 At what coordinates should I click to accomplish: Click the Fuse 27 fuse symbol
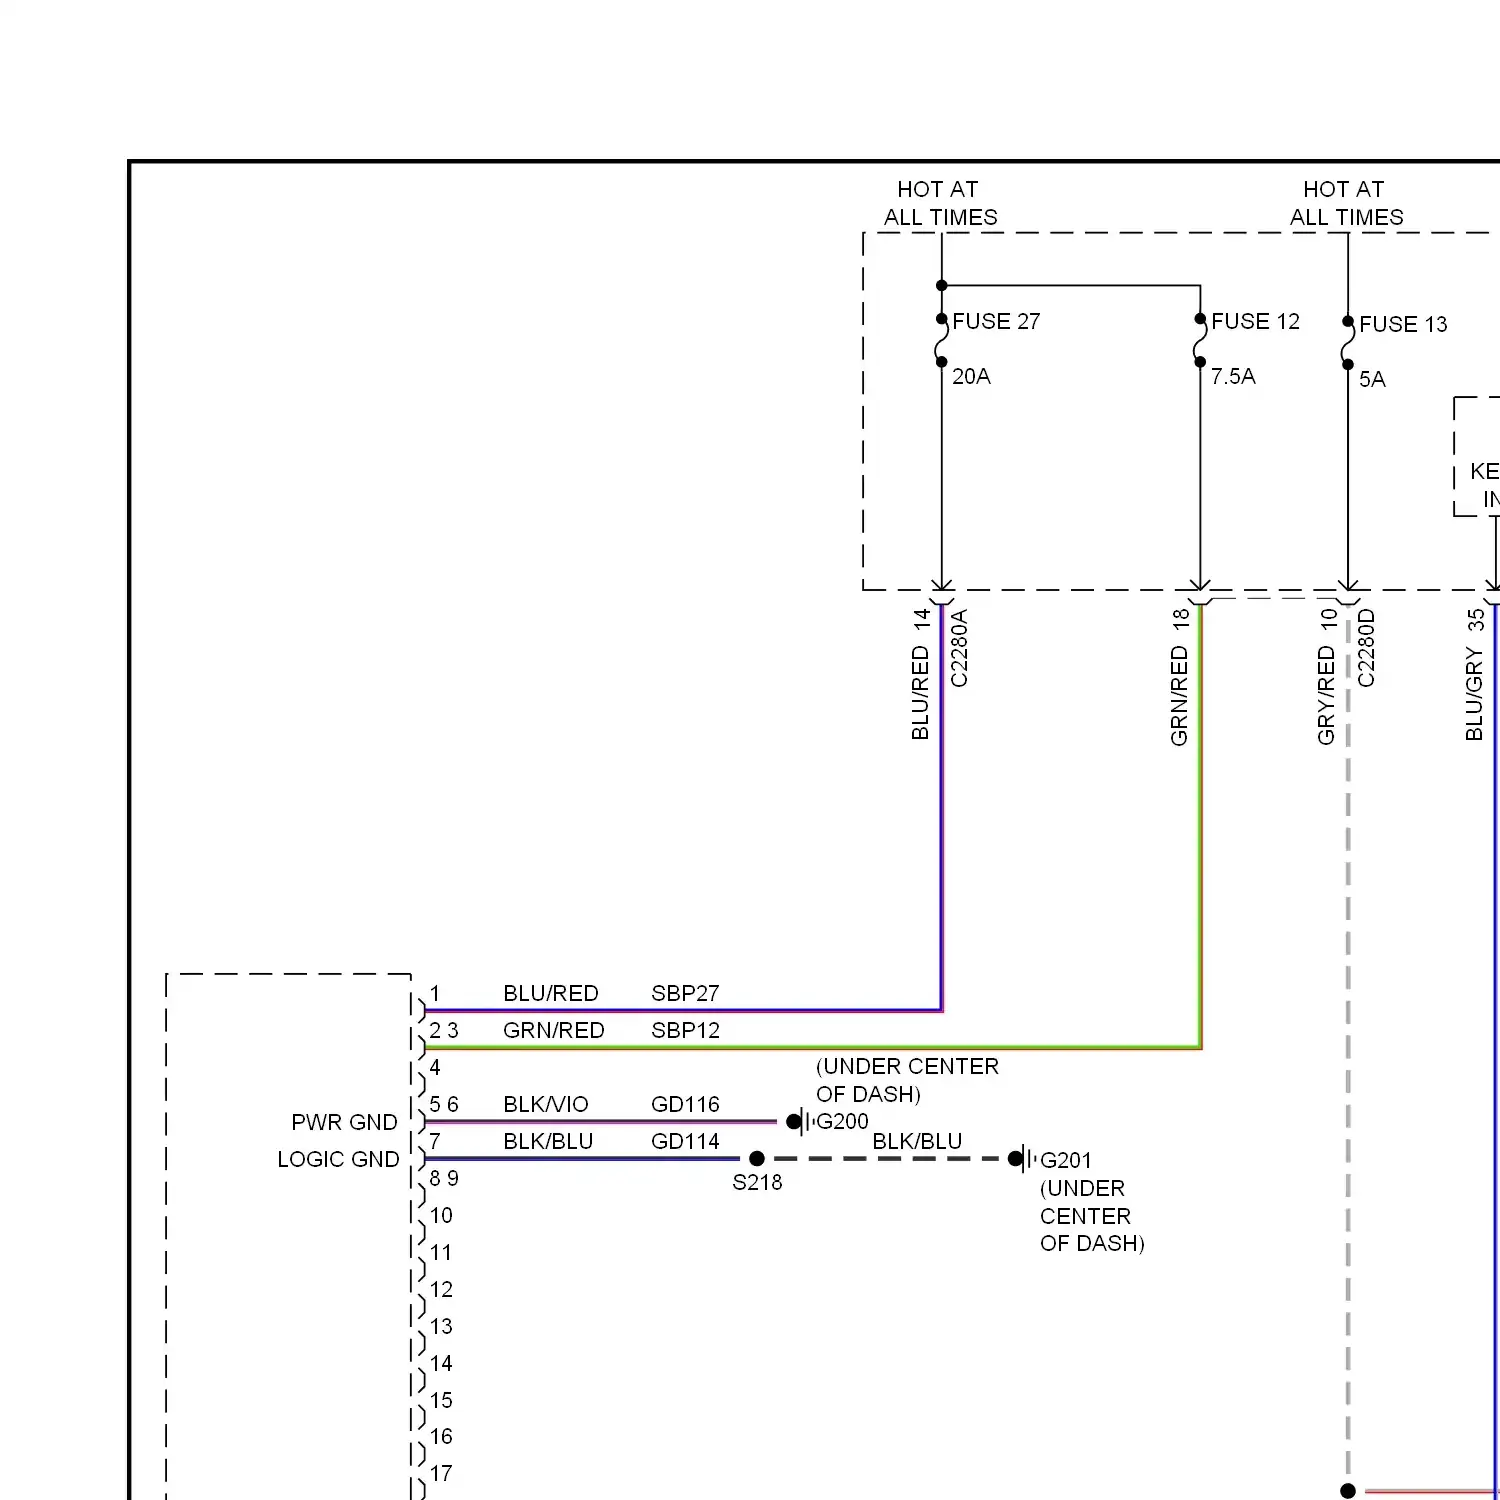tap(941, 340)
